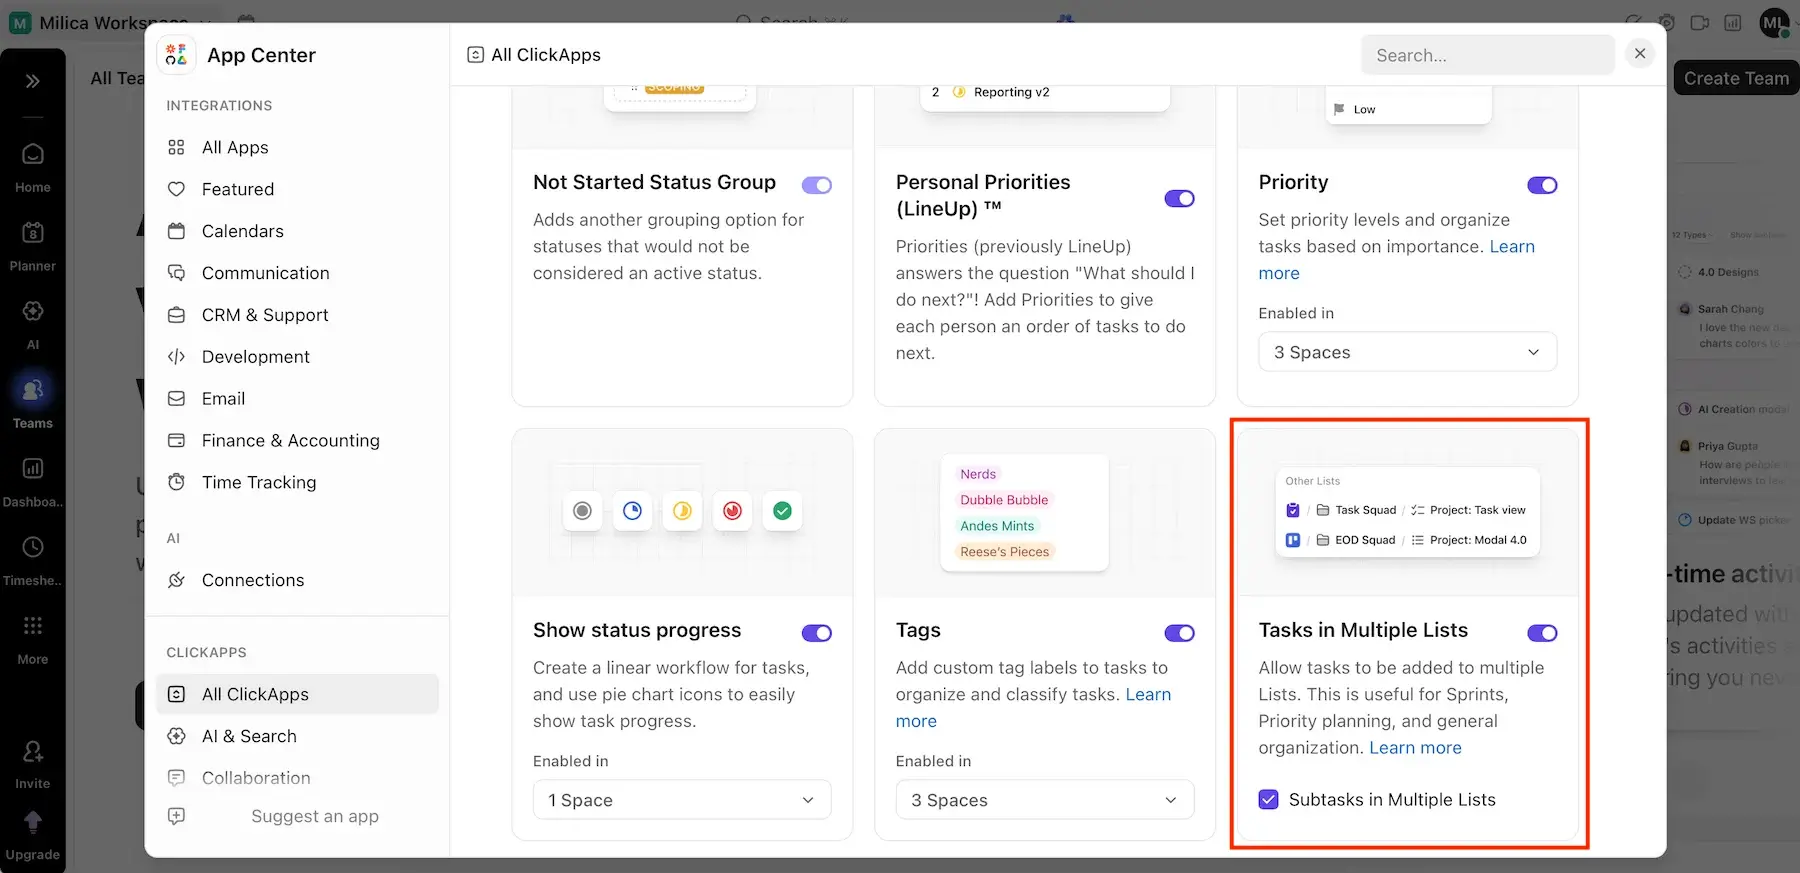The width and height of the screenshot is (1800, 873).
Task: Click Project: Task view list in preview
Action: point(1467,510)
